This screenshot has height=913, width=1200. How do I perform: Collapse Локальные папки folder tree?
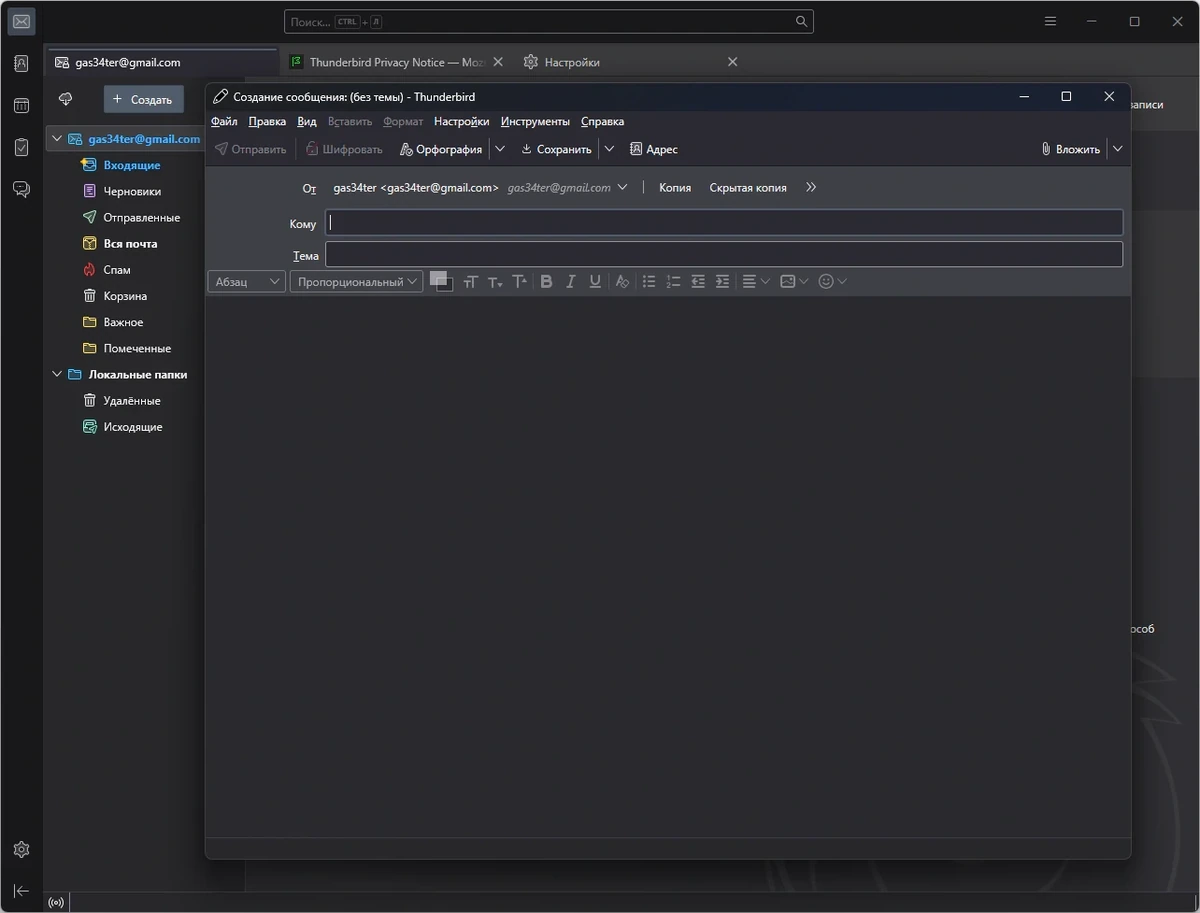click(57, 375)
